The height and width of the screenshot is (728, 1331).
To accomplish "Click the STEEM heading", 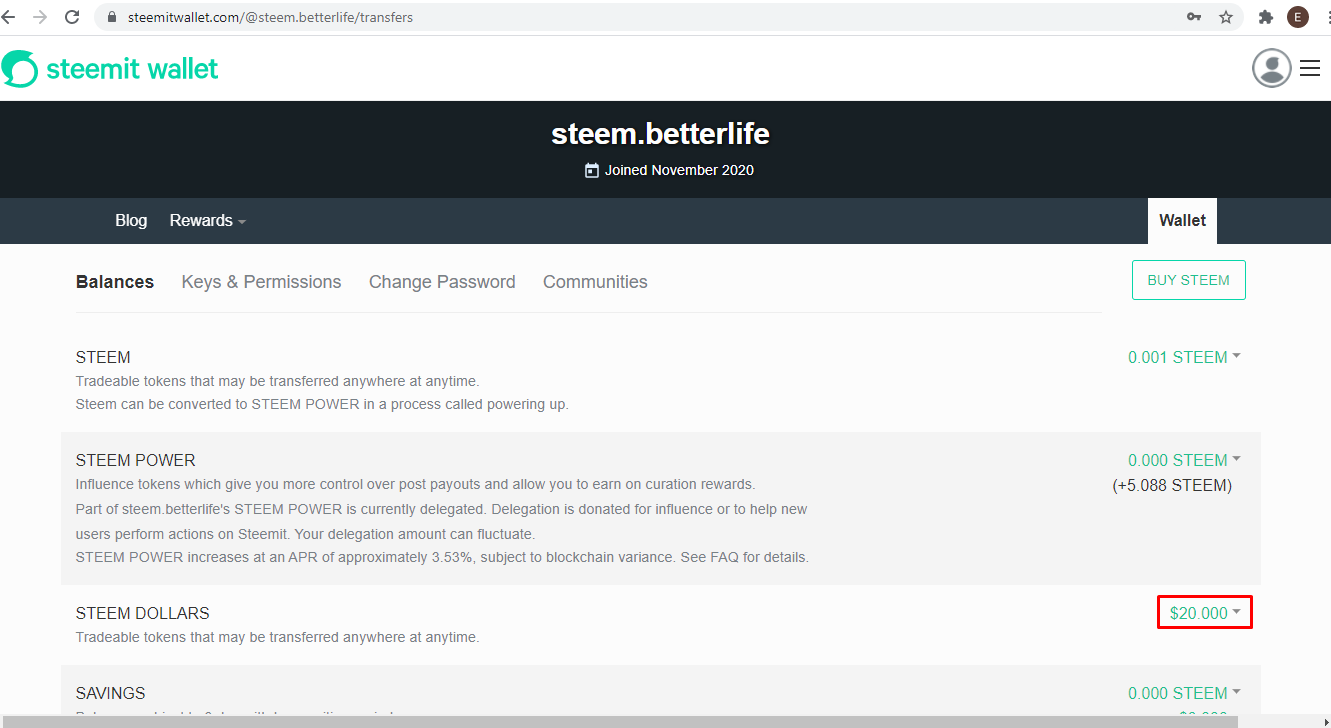I will pos(103,357).
